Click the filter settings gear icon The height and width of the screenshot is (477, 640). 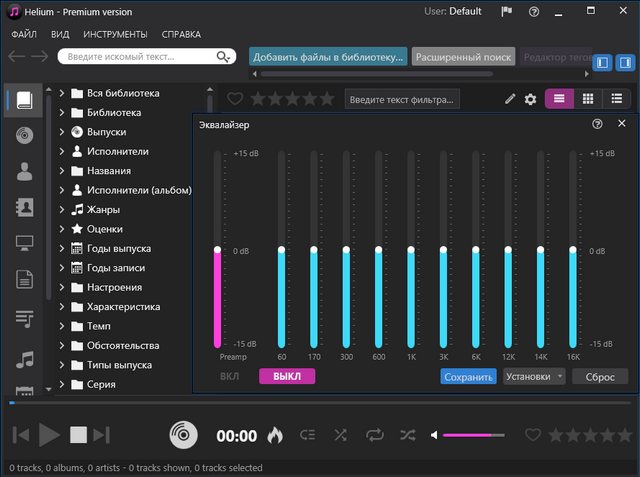pyautogui.click(x=530, y=99)
